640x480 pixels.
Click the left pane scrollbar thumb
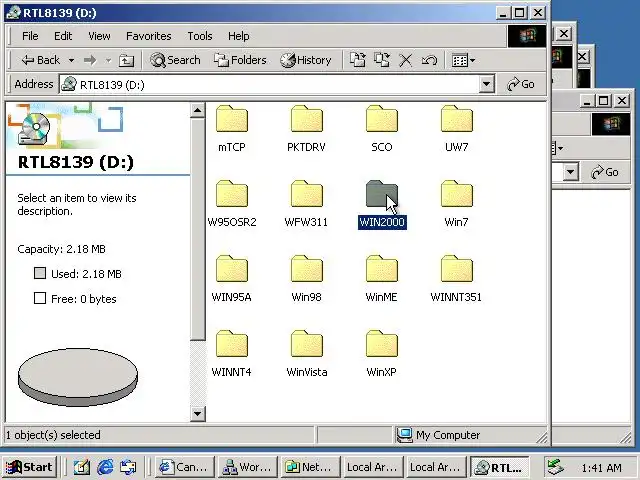(x=198, y=229)
